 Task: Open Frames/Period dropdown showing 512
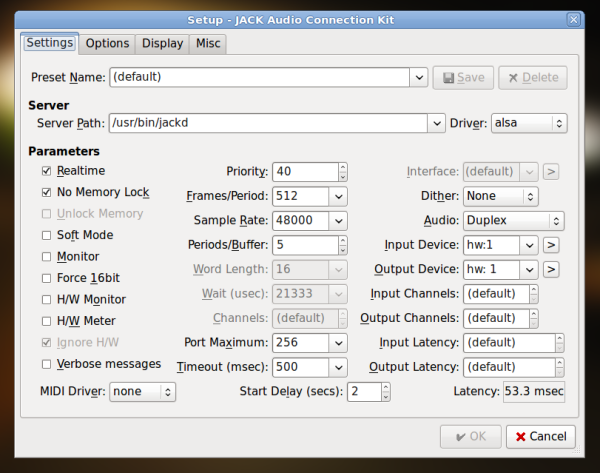pyautogui.click(x=338, y=196)
